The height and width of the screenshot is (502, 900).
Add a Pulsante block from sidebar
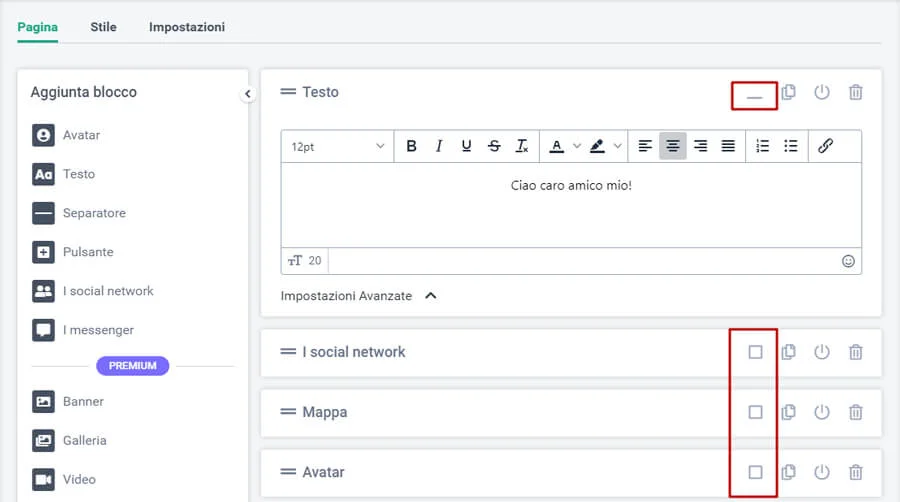point(88,252)
